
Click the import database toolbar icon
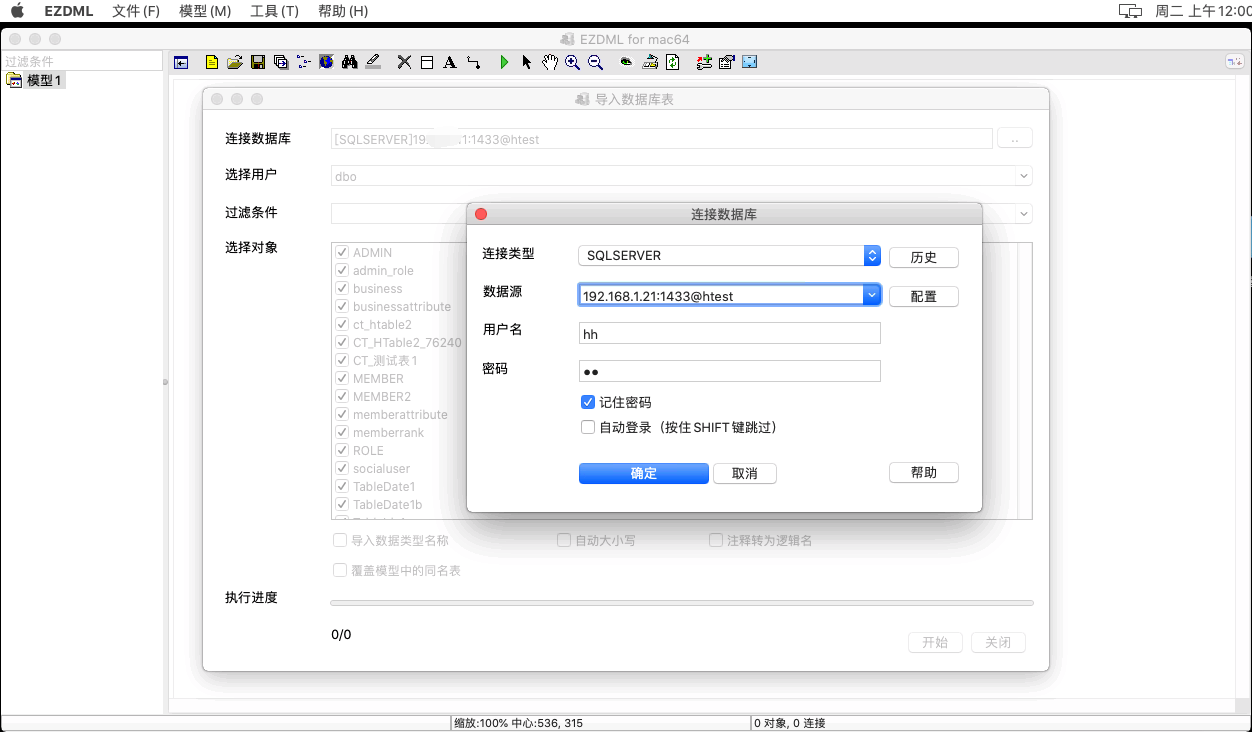(650, 62)
